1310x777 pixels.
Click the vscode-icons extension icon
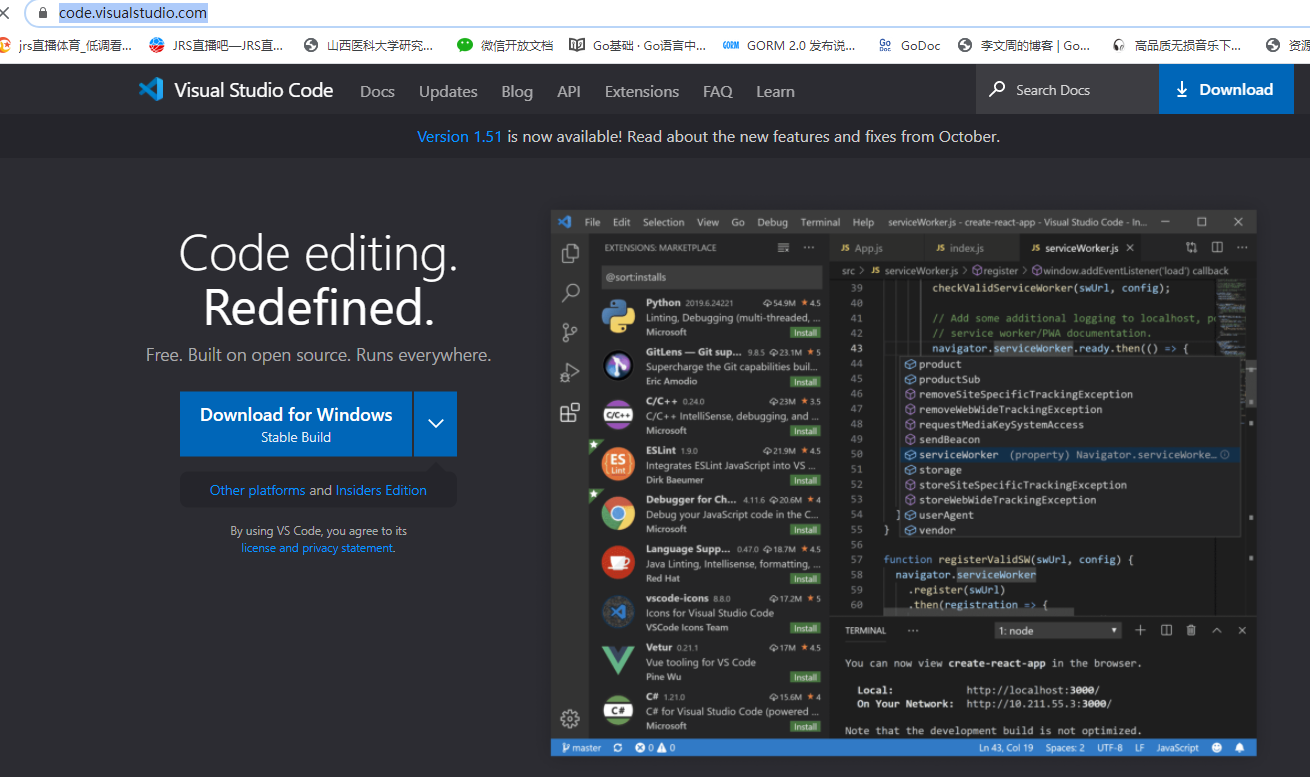tap(618, 612)
